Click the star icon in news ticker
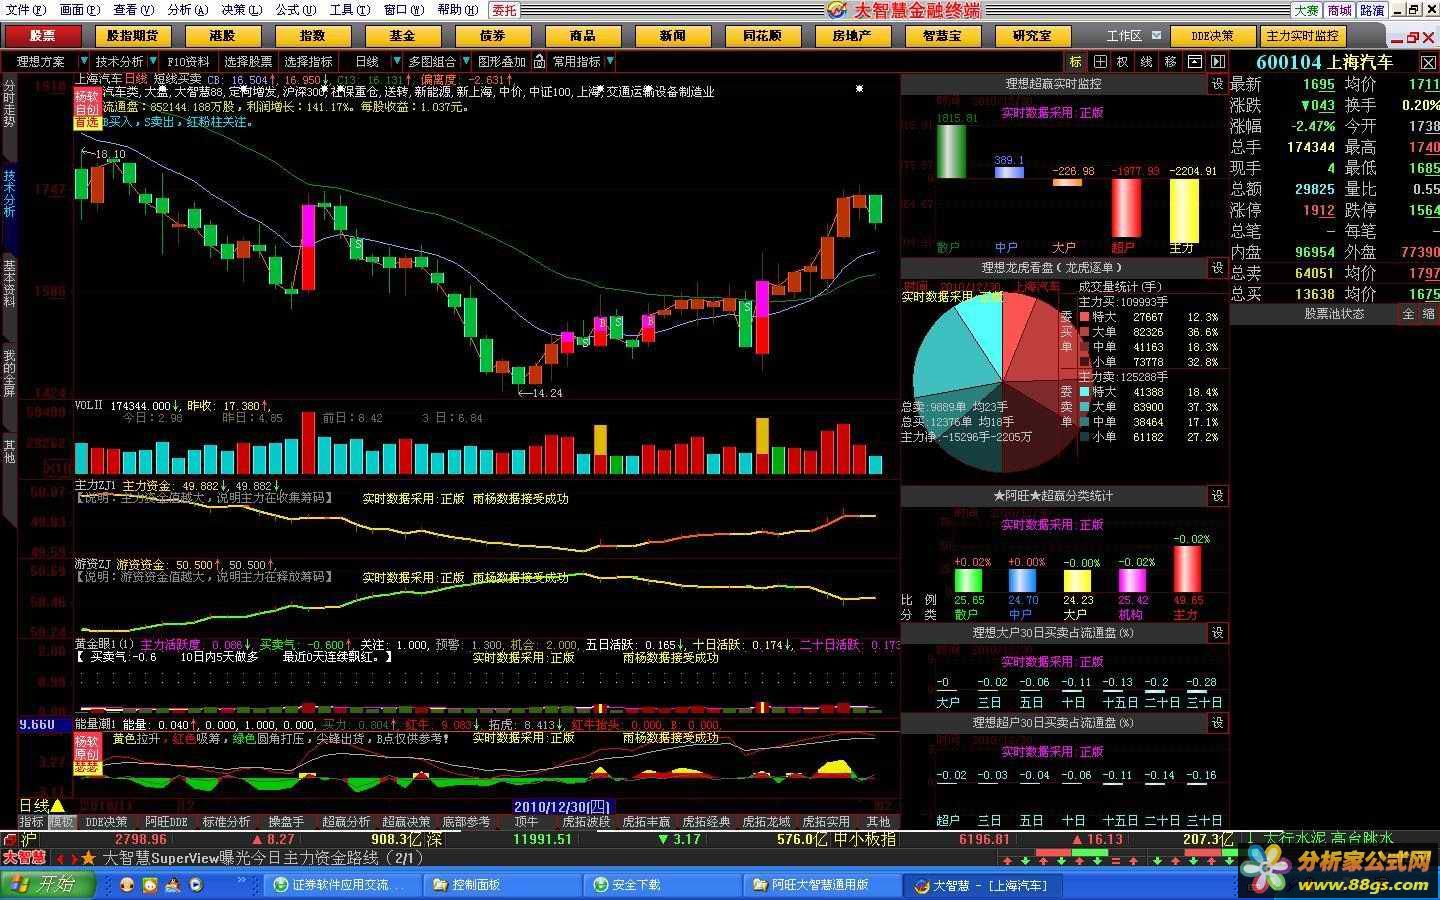 click(88, 858)
